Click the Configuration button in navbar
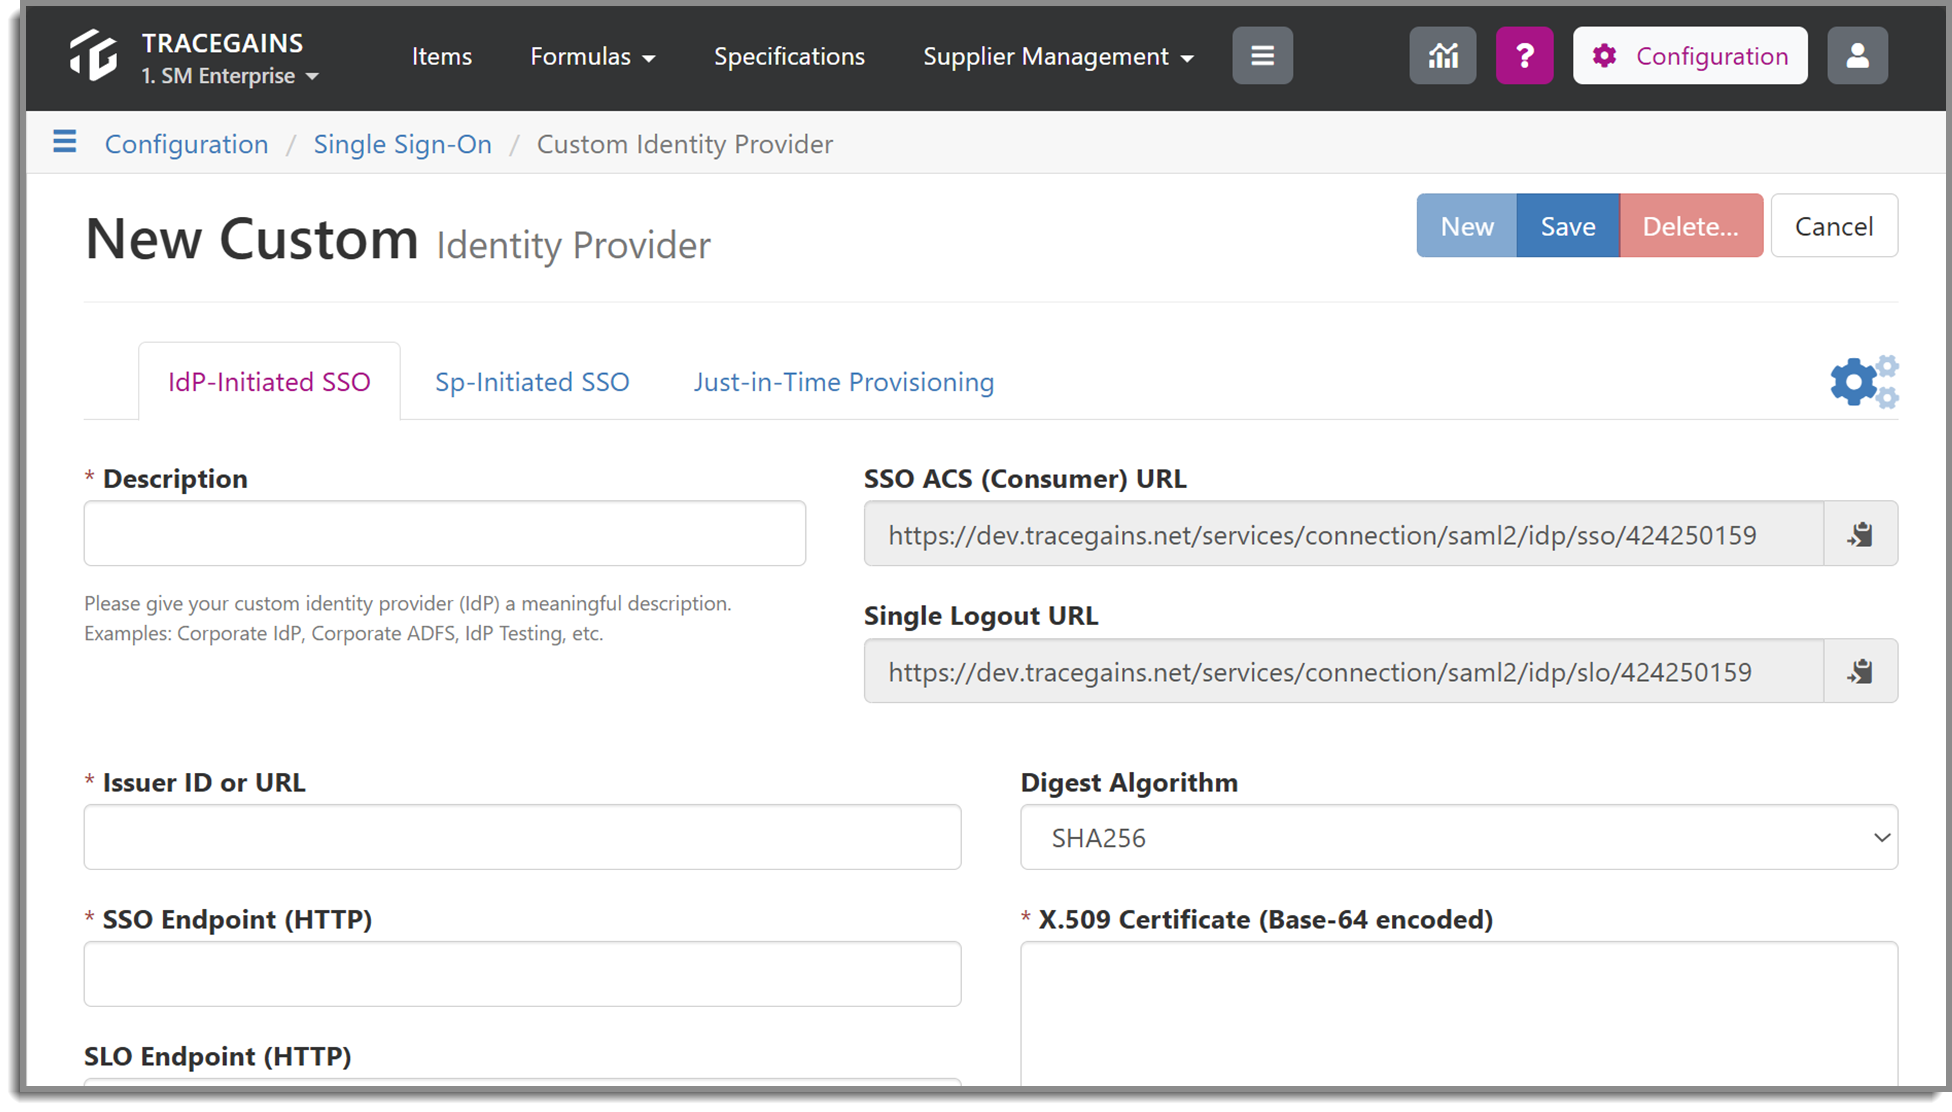This screenshot has width=1952, height=1112. pos(1690,56)
